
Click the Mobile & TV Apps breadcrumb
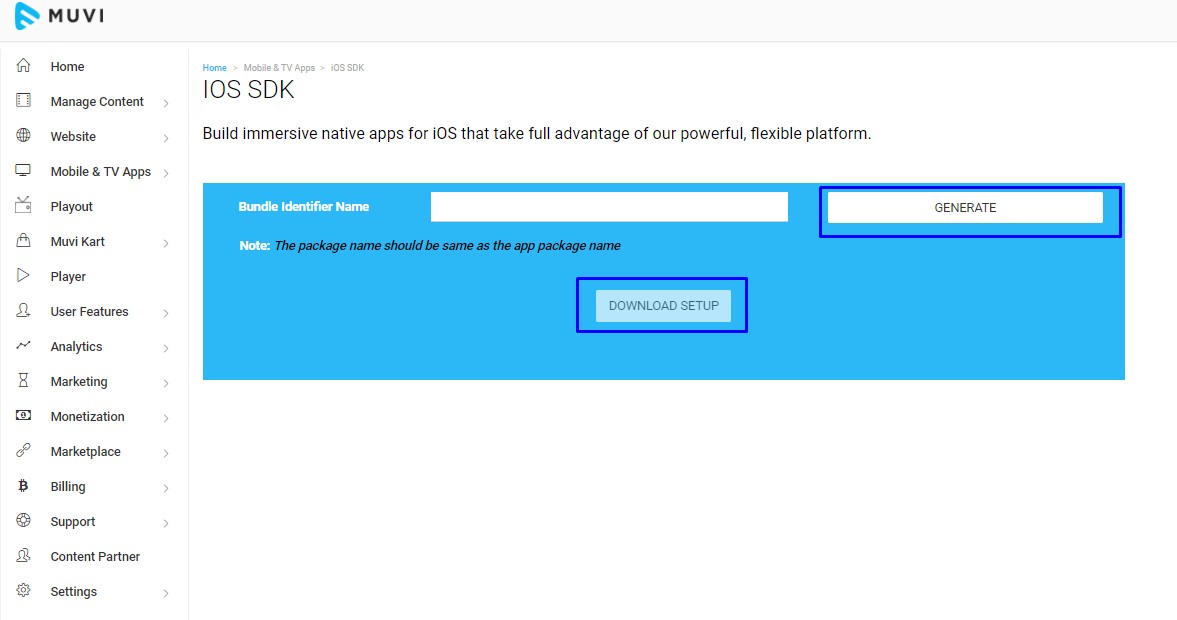point(279,68)
